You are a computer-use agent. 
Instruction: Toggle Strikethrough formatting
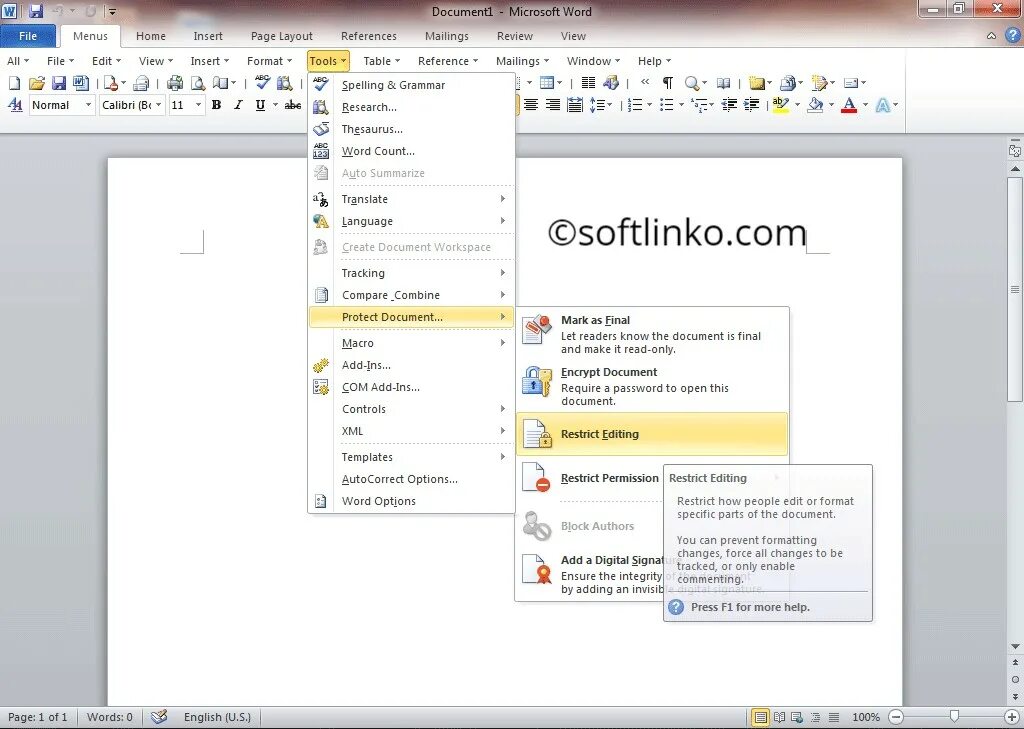pos(293,105)
